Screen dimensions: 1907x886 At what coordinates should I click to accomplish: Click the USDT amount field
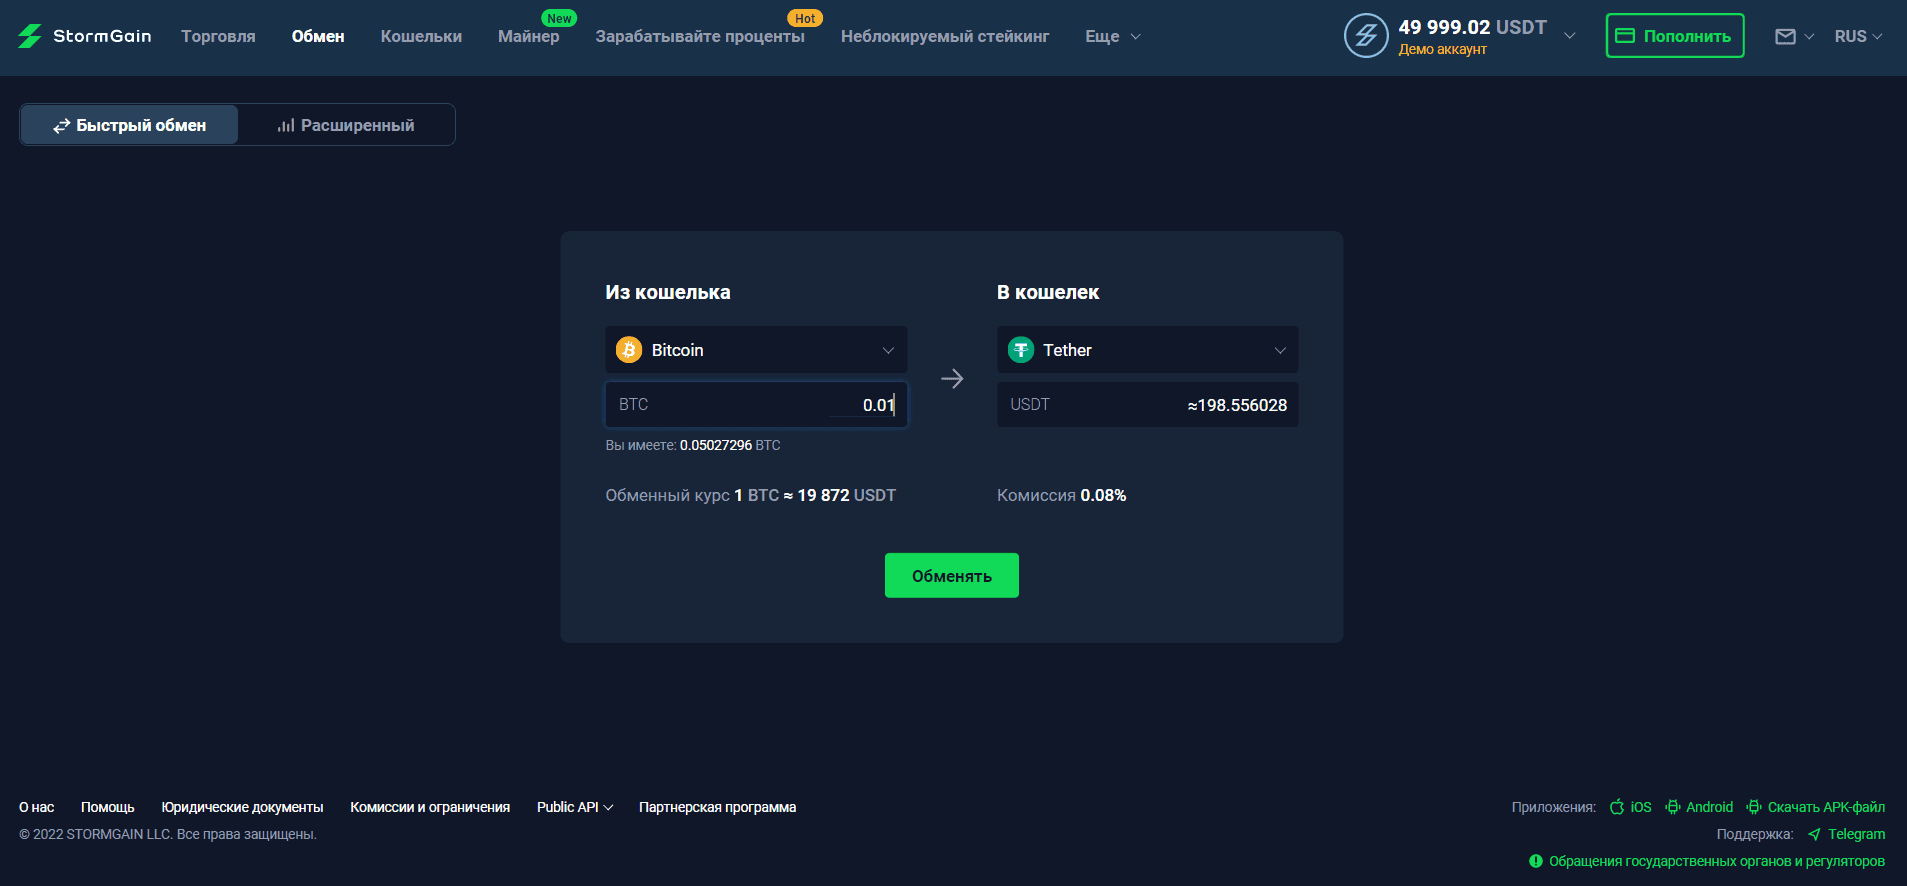tap(1148, 405)
